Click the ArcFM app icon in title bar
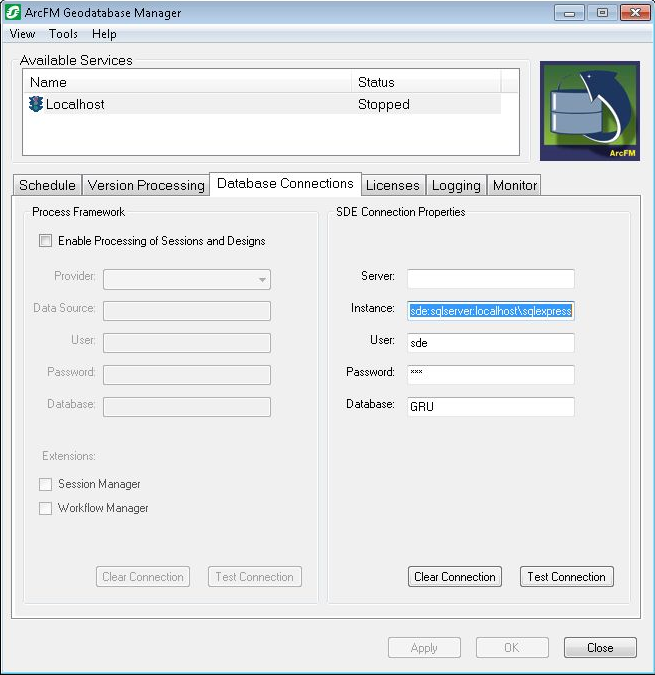 (x=15, y=13)
